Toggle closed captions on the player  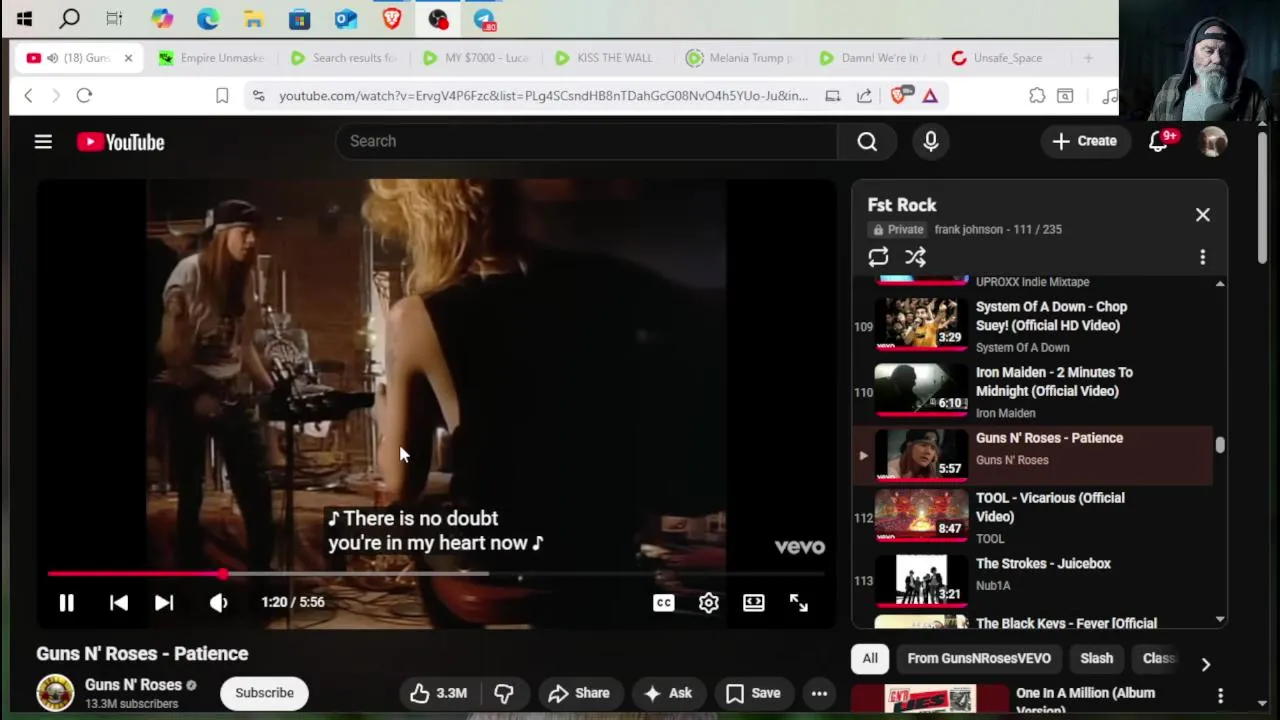[664, 602]
